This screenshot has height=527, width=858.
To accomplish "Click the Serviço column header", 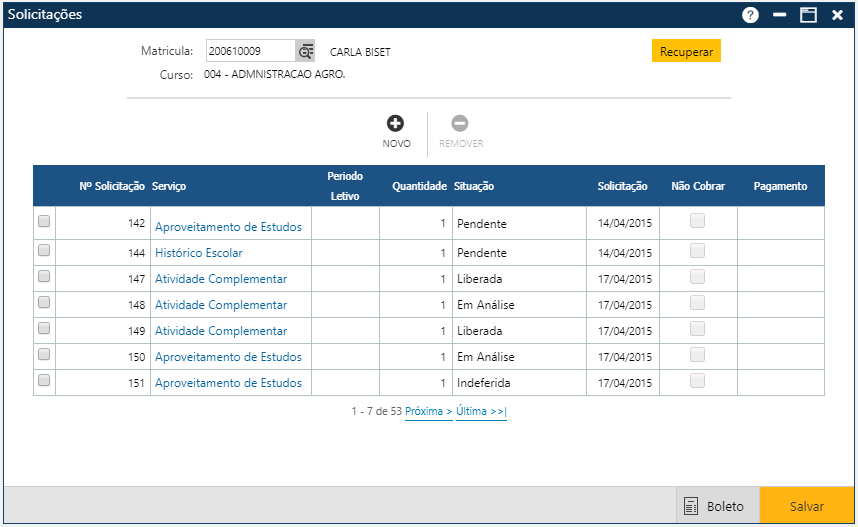I will [169, 186].
